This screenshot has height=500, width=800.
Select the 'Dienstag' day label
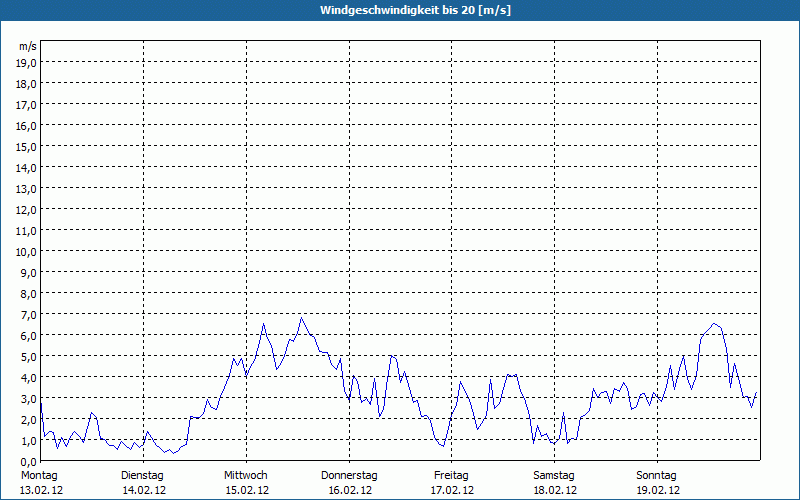pos(142,476)
